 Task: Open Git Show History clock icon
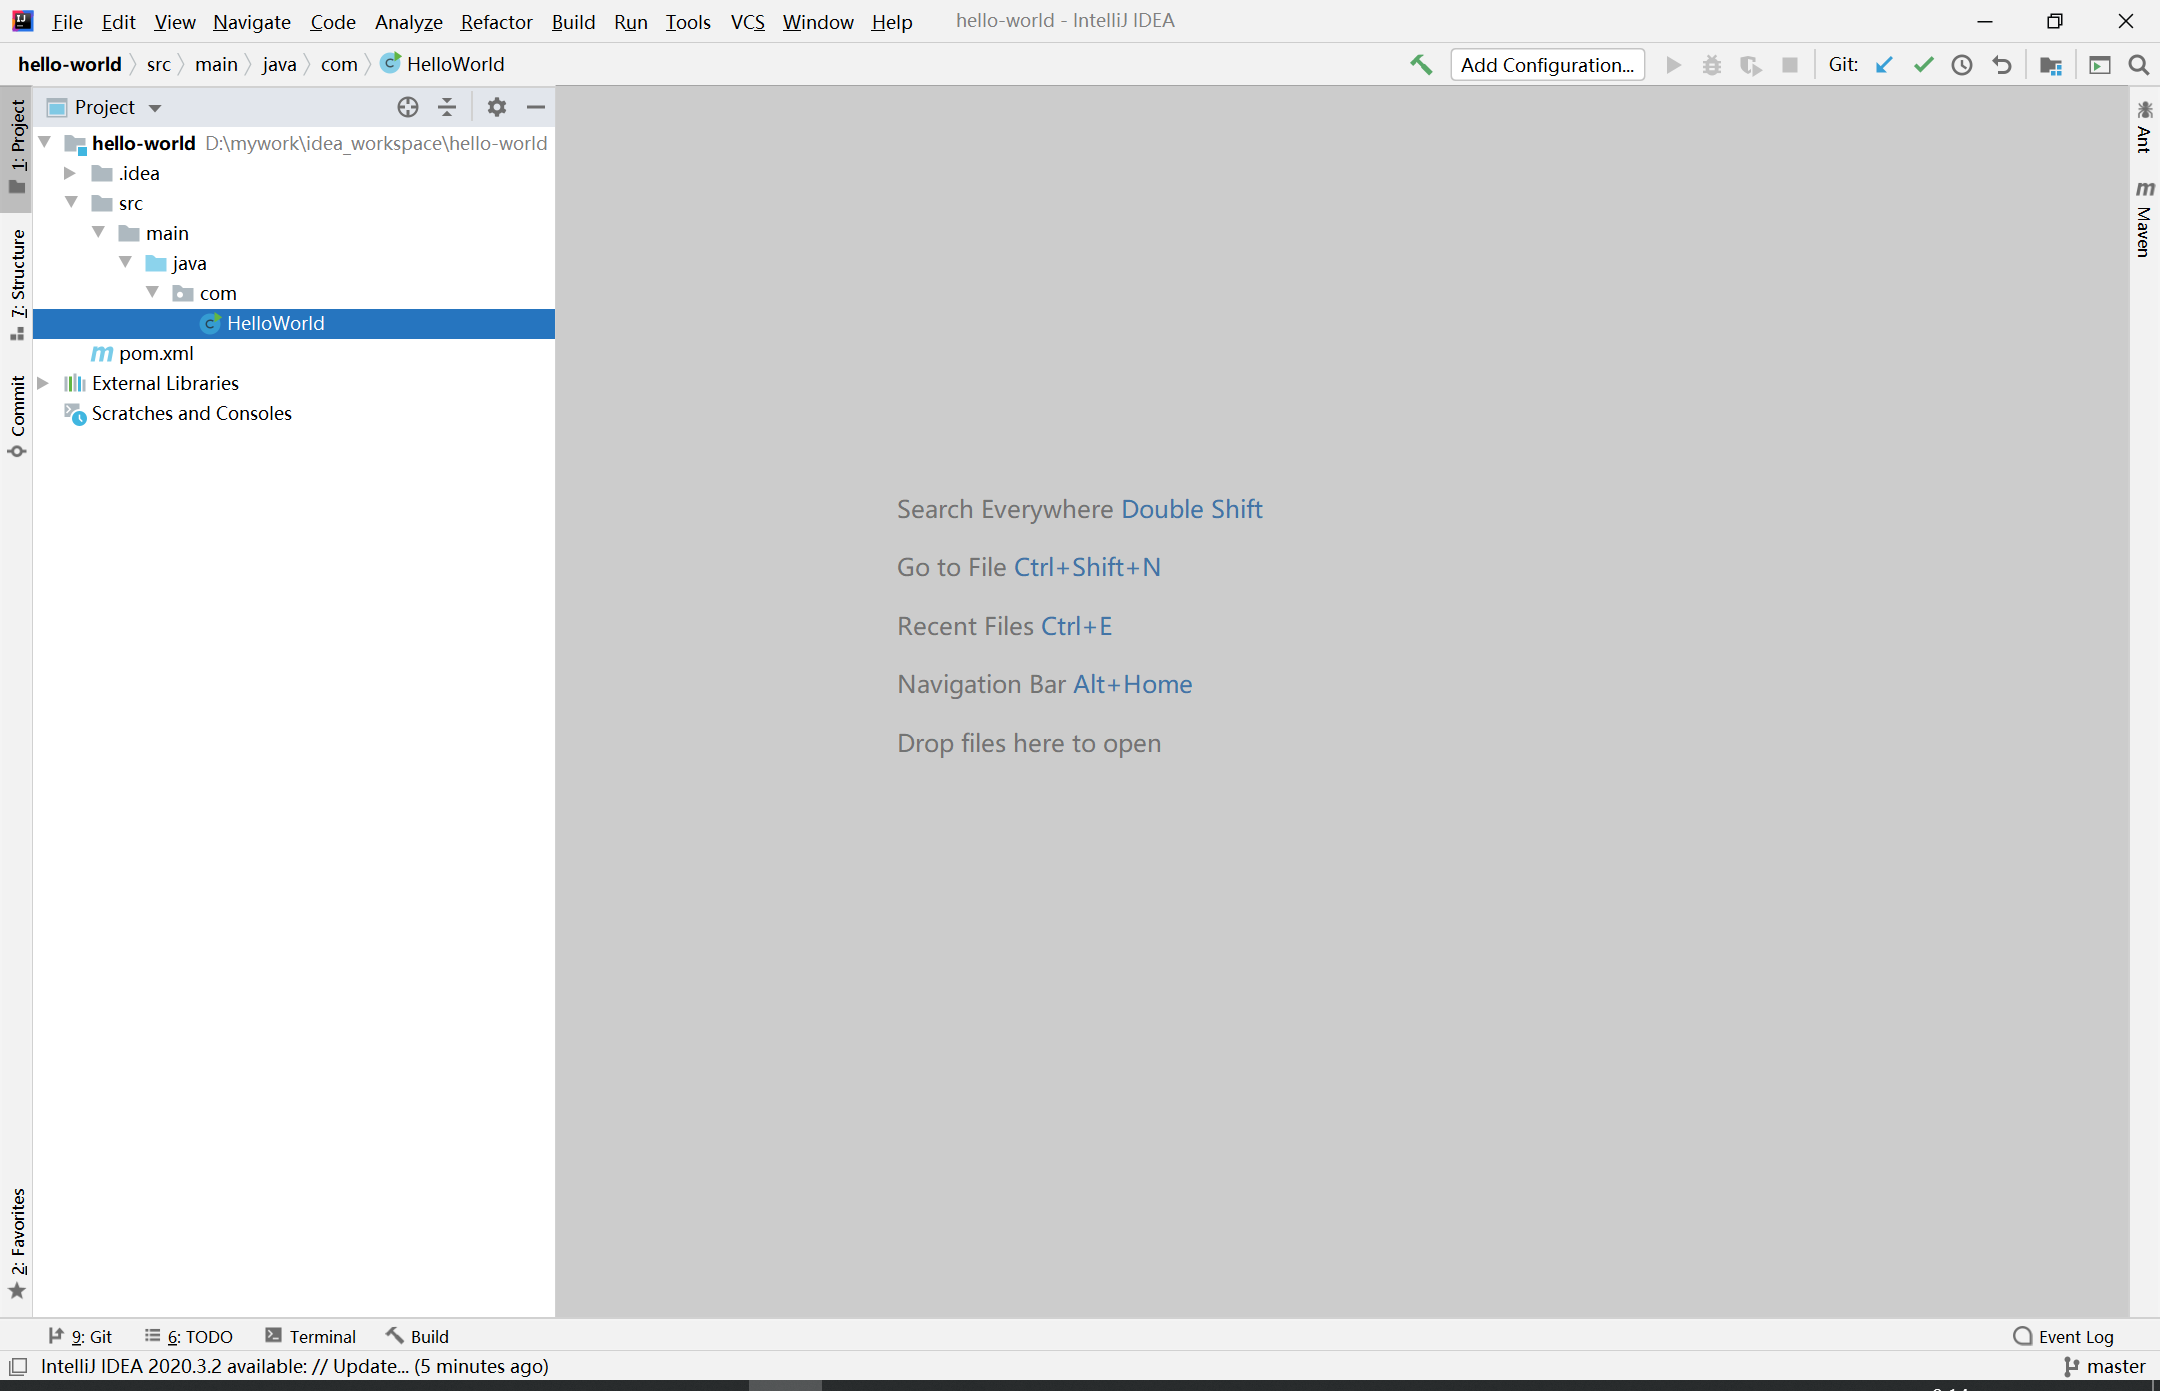[x=1962, y=65]
